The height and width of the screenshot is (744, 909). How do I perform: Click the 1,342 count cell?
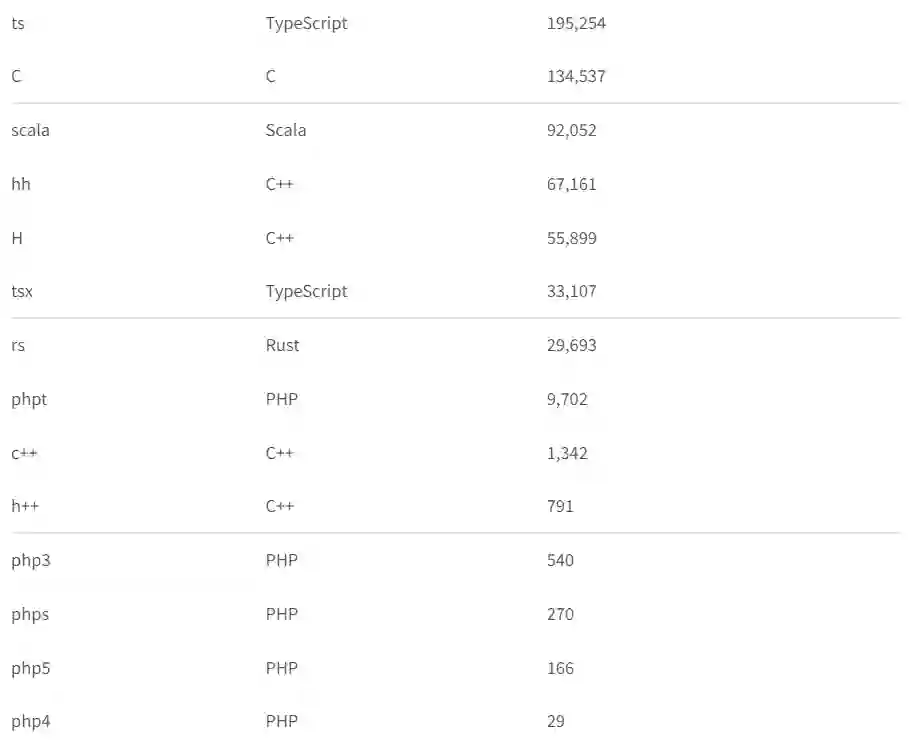[x=567, y=453]
